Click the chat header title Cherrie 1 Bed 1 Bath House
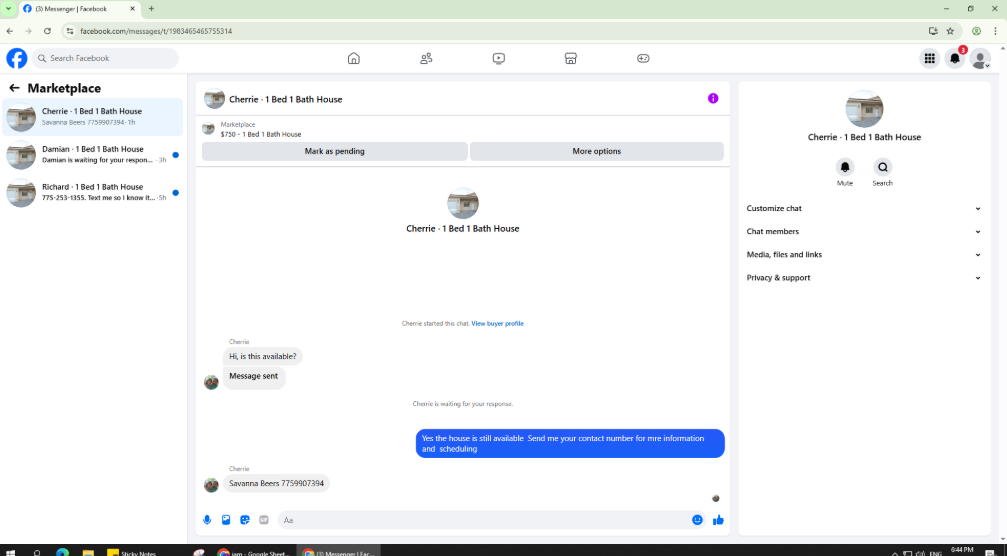This screenshot has height=556, width=1007. point(286,100)
